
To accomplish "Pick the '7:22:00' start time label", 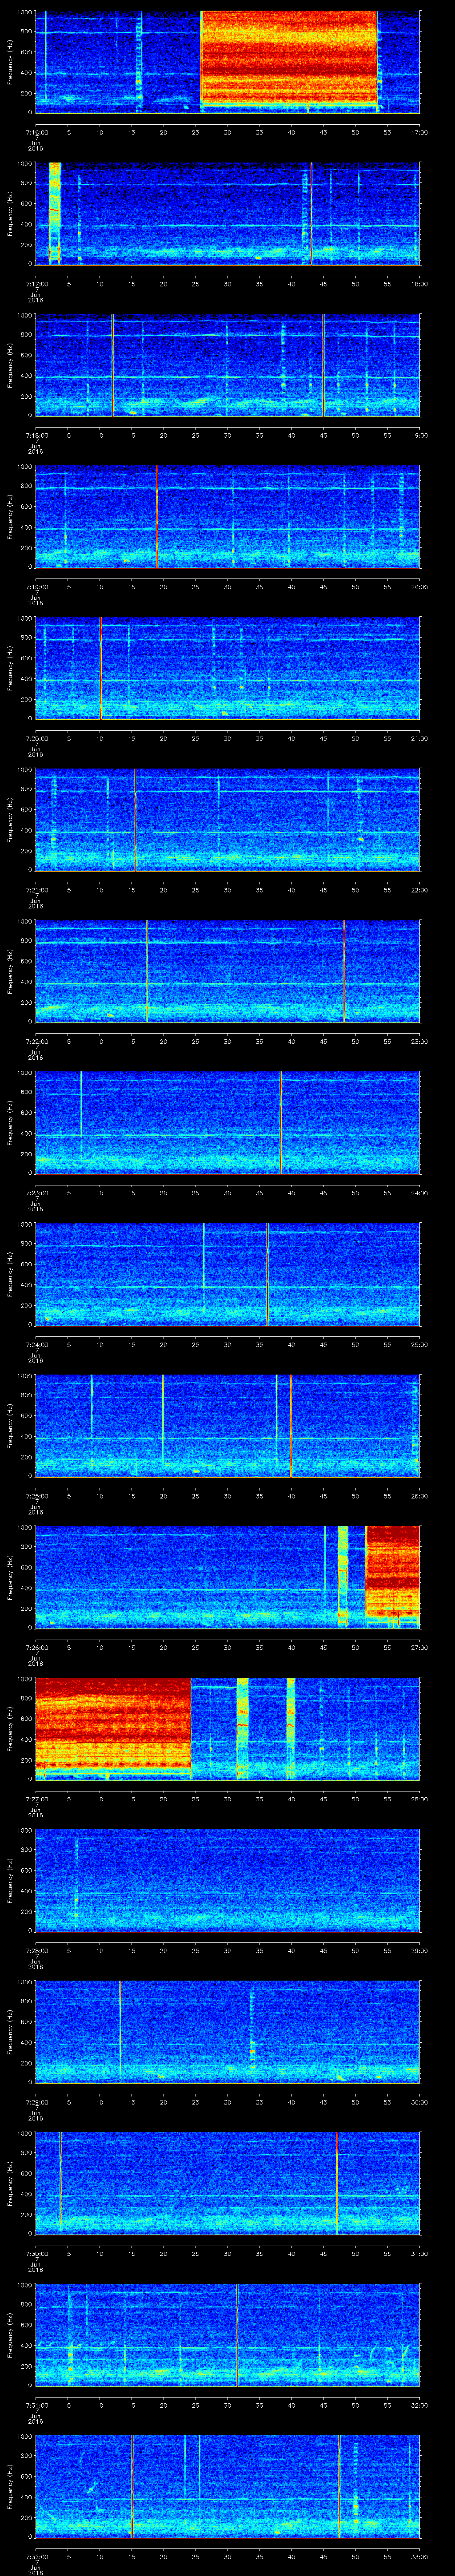I will (x=36, y=1041).
